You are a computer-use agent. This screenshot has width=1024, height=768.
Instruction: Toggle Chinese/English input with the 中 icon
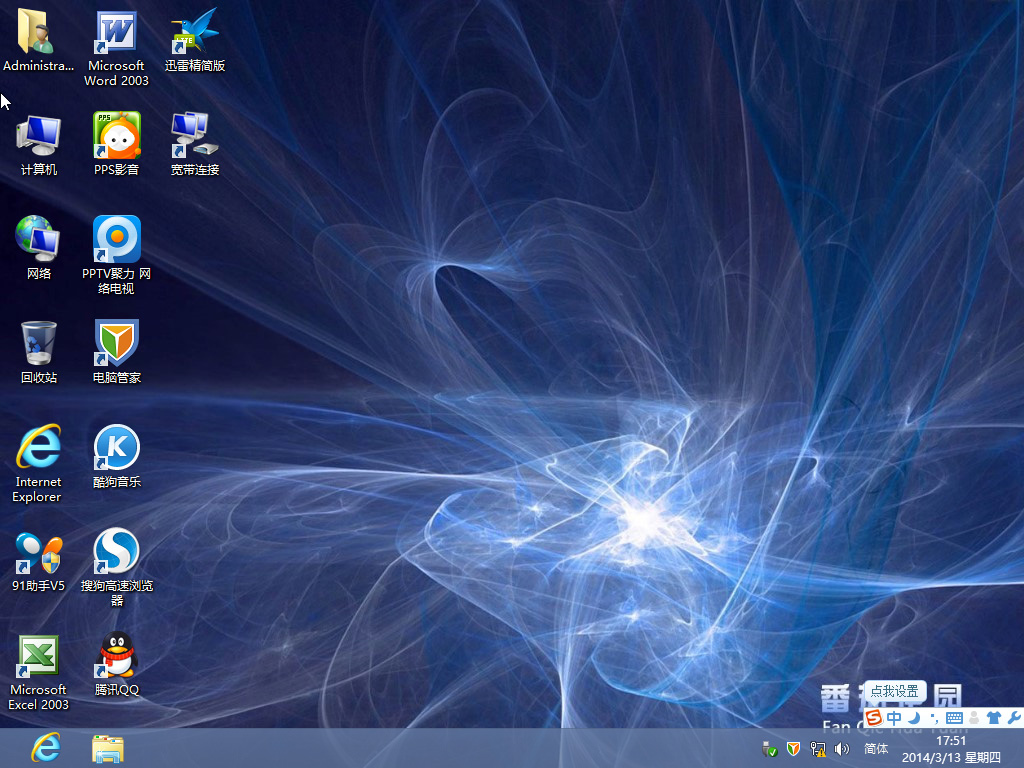click(x=894, y=718)
